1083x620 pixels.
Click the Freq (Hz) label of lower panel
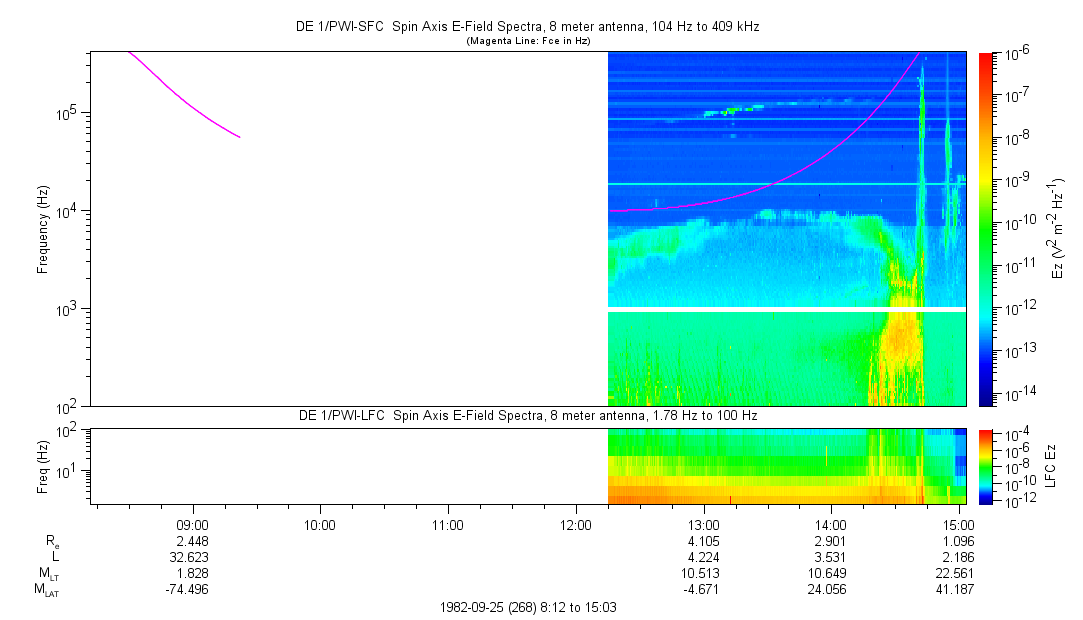coord(43,466)
